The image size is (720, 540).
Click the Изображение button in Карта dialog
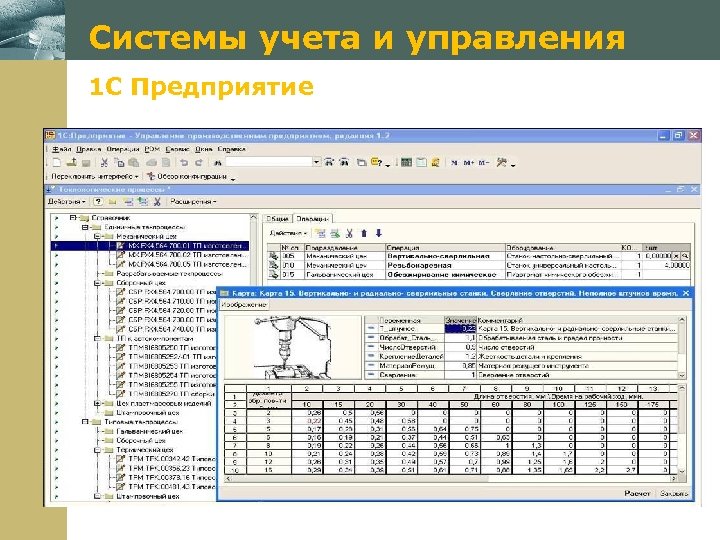point(243,304)
